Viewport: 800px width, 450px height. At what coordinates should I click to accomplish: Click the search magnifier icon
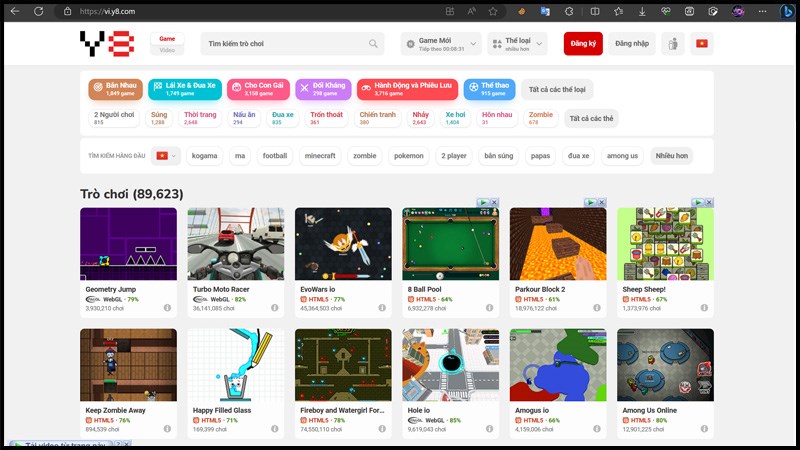point(374,44)
